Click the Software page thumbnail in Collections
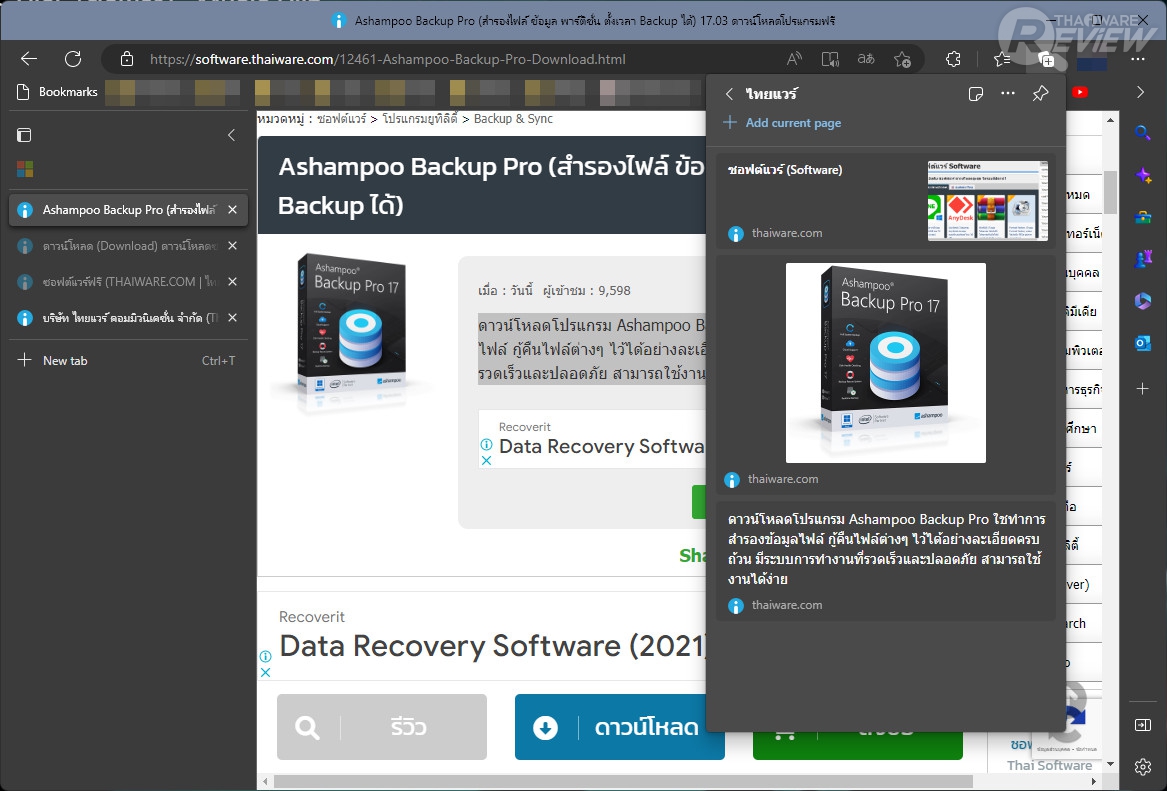Screen dimensions: 1167x791 (988, 200)
